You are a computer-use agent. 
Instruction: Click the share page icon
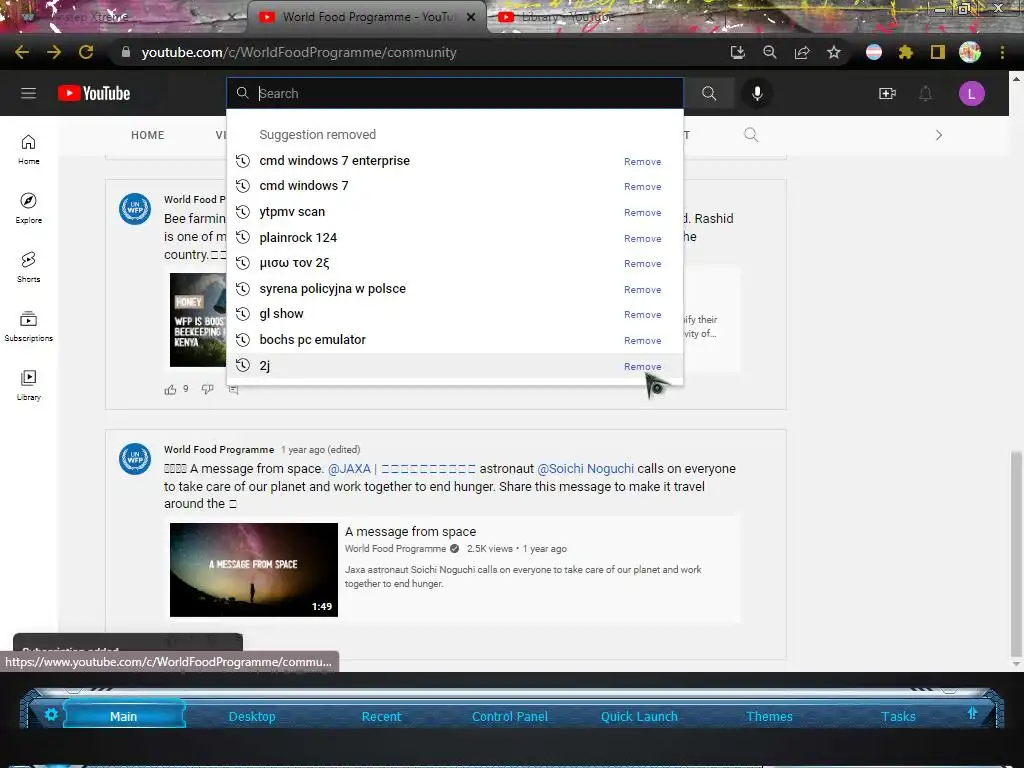[x=801, y=52]
